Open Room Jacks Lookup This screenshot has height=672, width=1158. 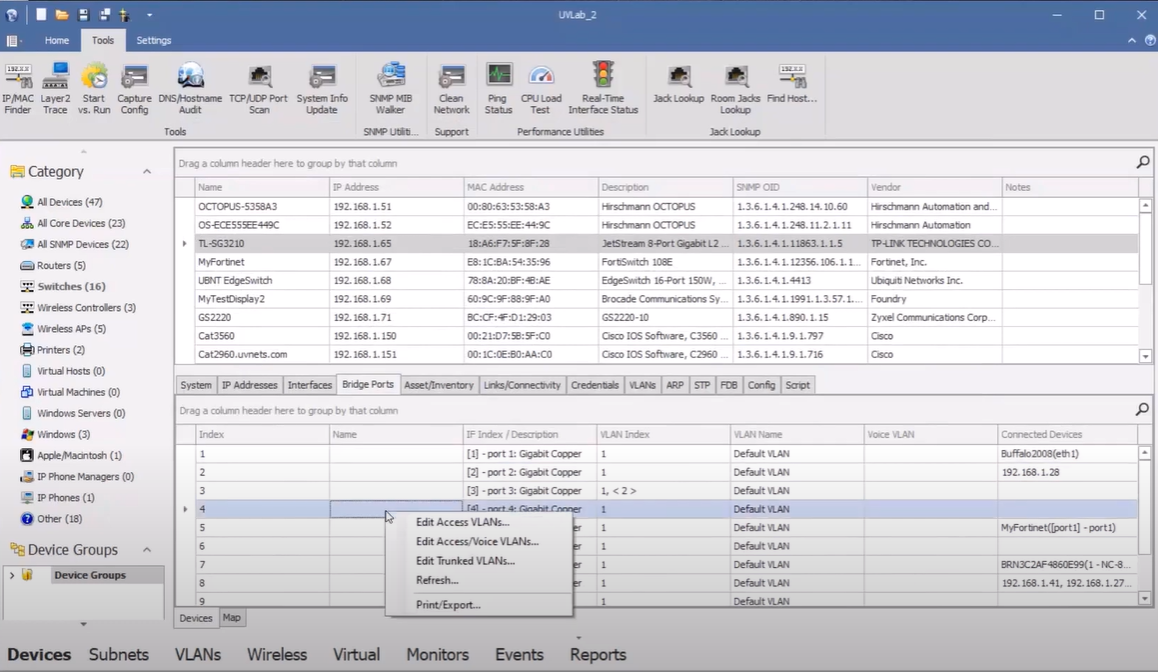coord(735,89)
